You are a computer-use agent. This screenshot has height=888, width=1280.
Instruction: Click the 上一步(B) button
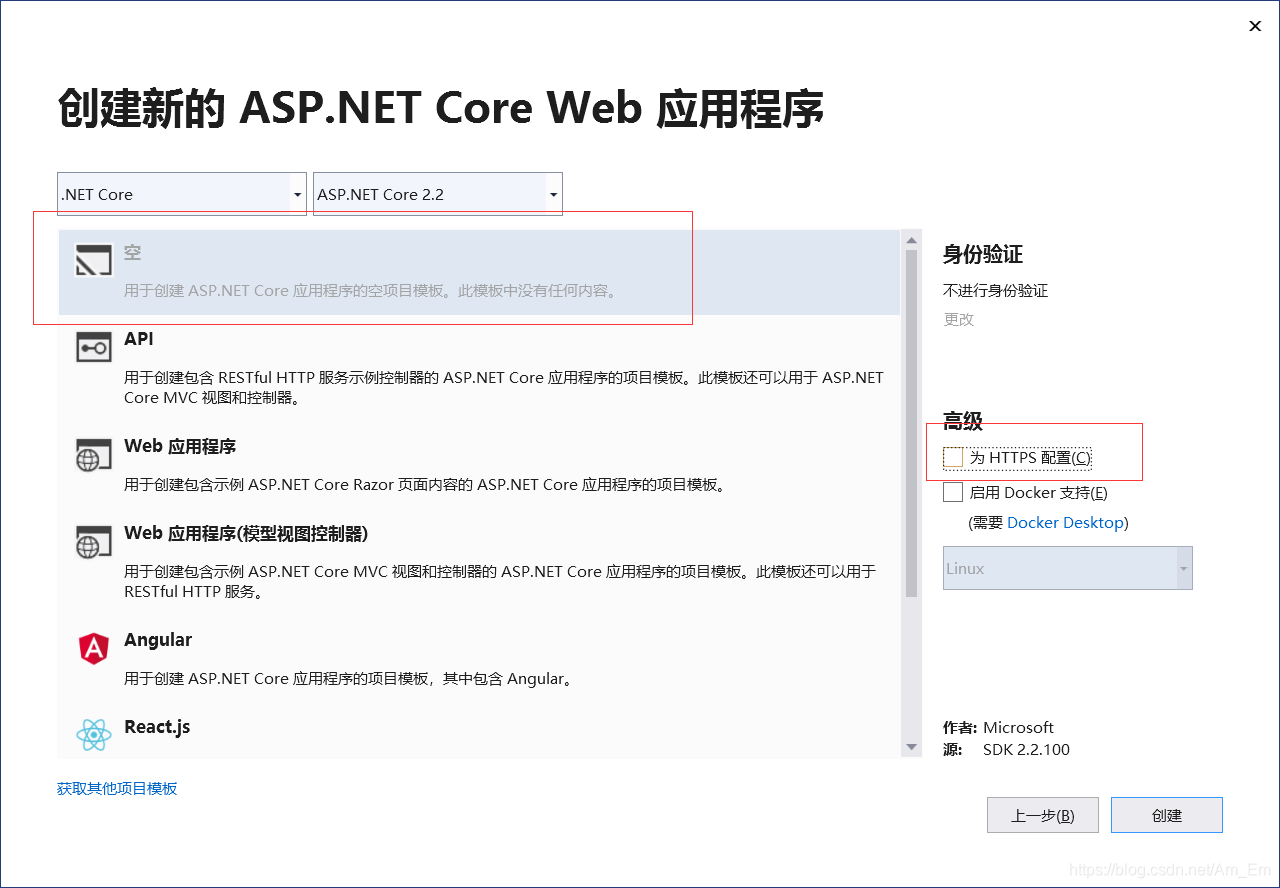point(1043,815)
